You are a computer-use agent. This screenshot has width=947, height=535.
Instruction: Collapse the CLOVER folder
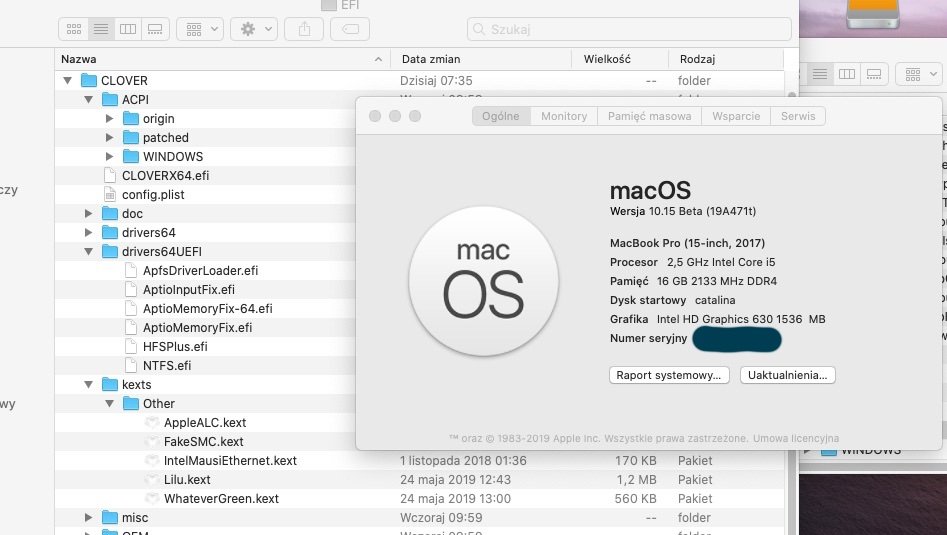(x=68, y=80)
